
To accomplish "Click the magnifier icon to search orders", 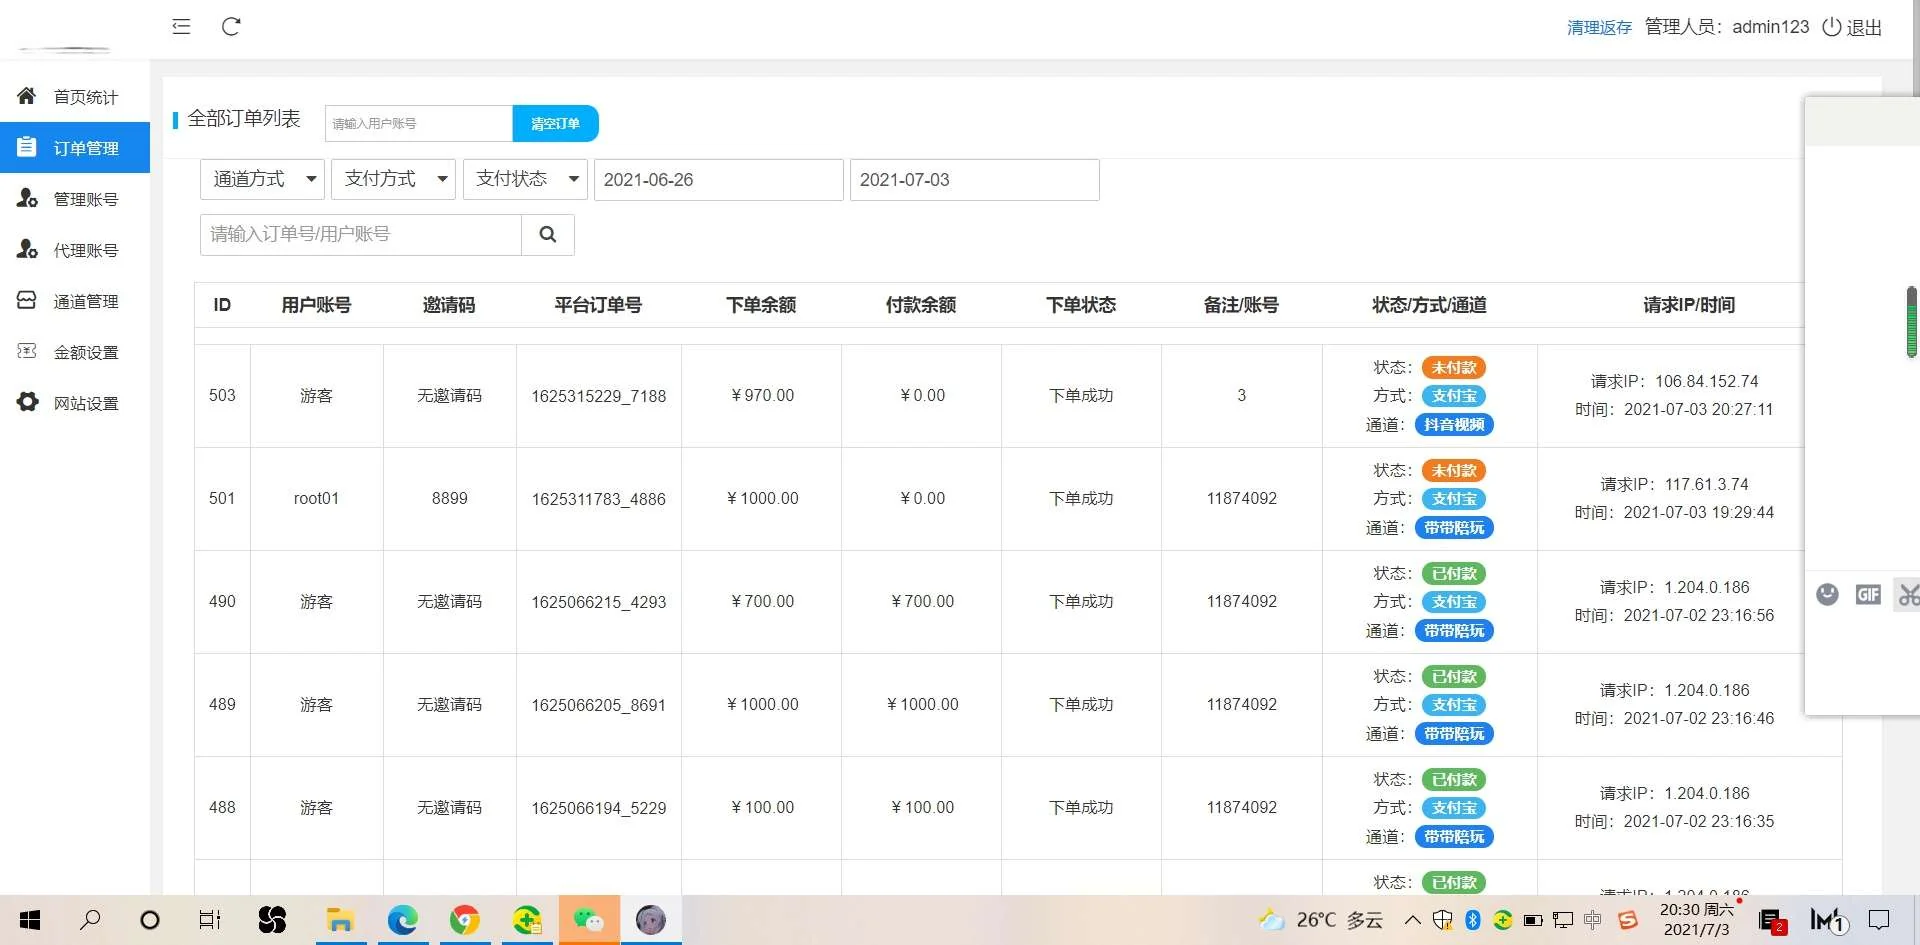I will coord(547,234).
